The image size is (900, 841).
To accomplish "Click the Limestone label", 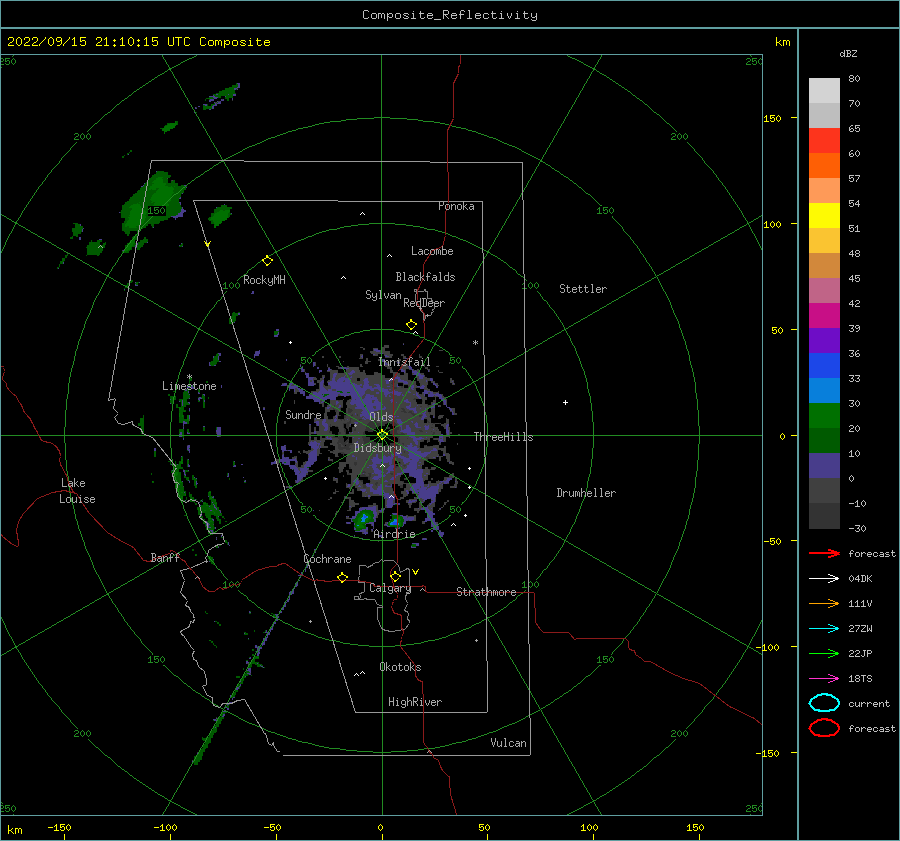I will click(189, 386).
